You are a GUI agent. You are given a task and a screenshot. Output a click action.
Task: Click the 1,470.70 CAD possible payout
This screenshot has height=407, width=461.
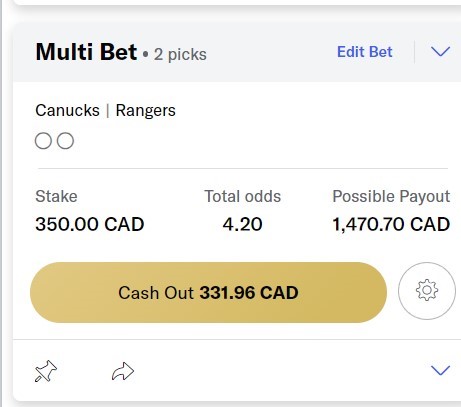pos(391,224)
